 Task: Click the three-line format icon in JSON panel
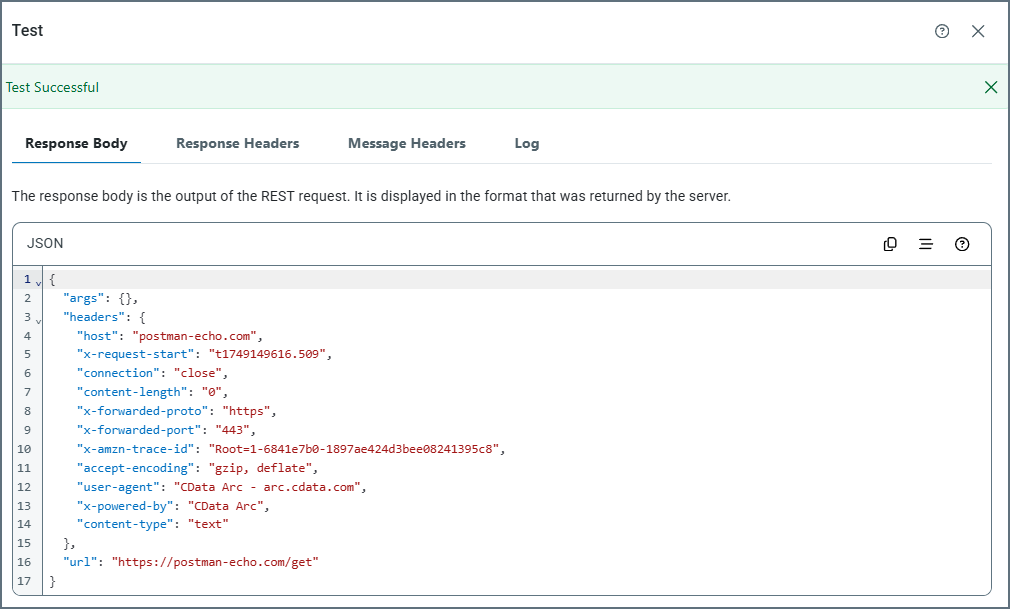[x=926, y=244]
